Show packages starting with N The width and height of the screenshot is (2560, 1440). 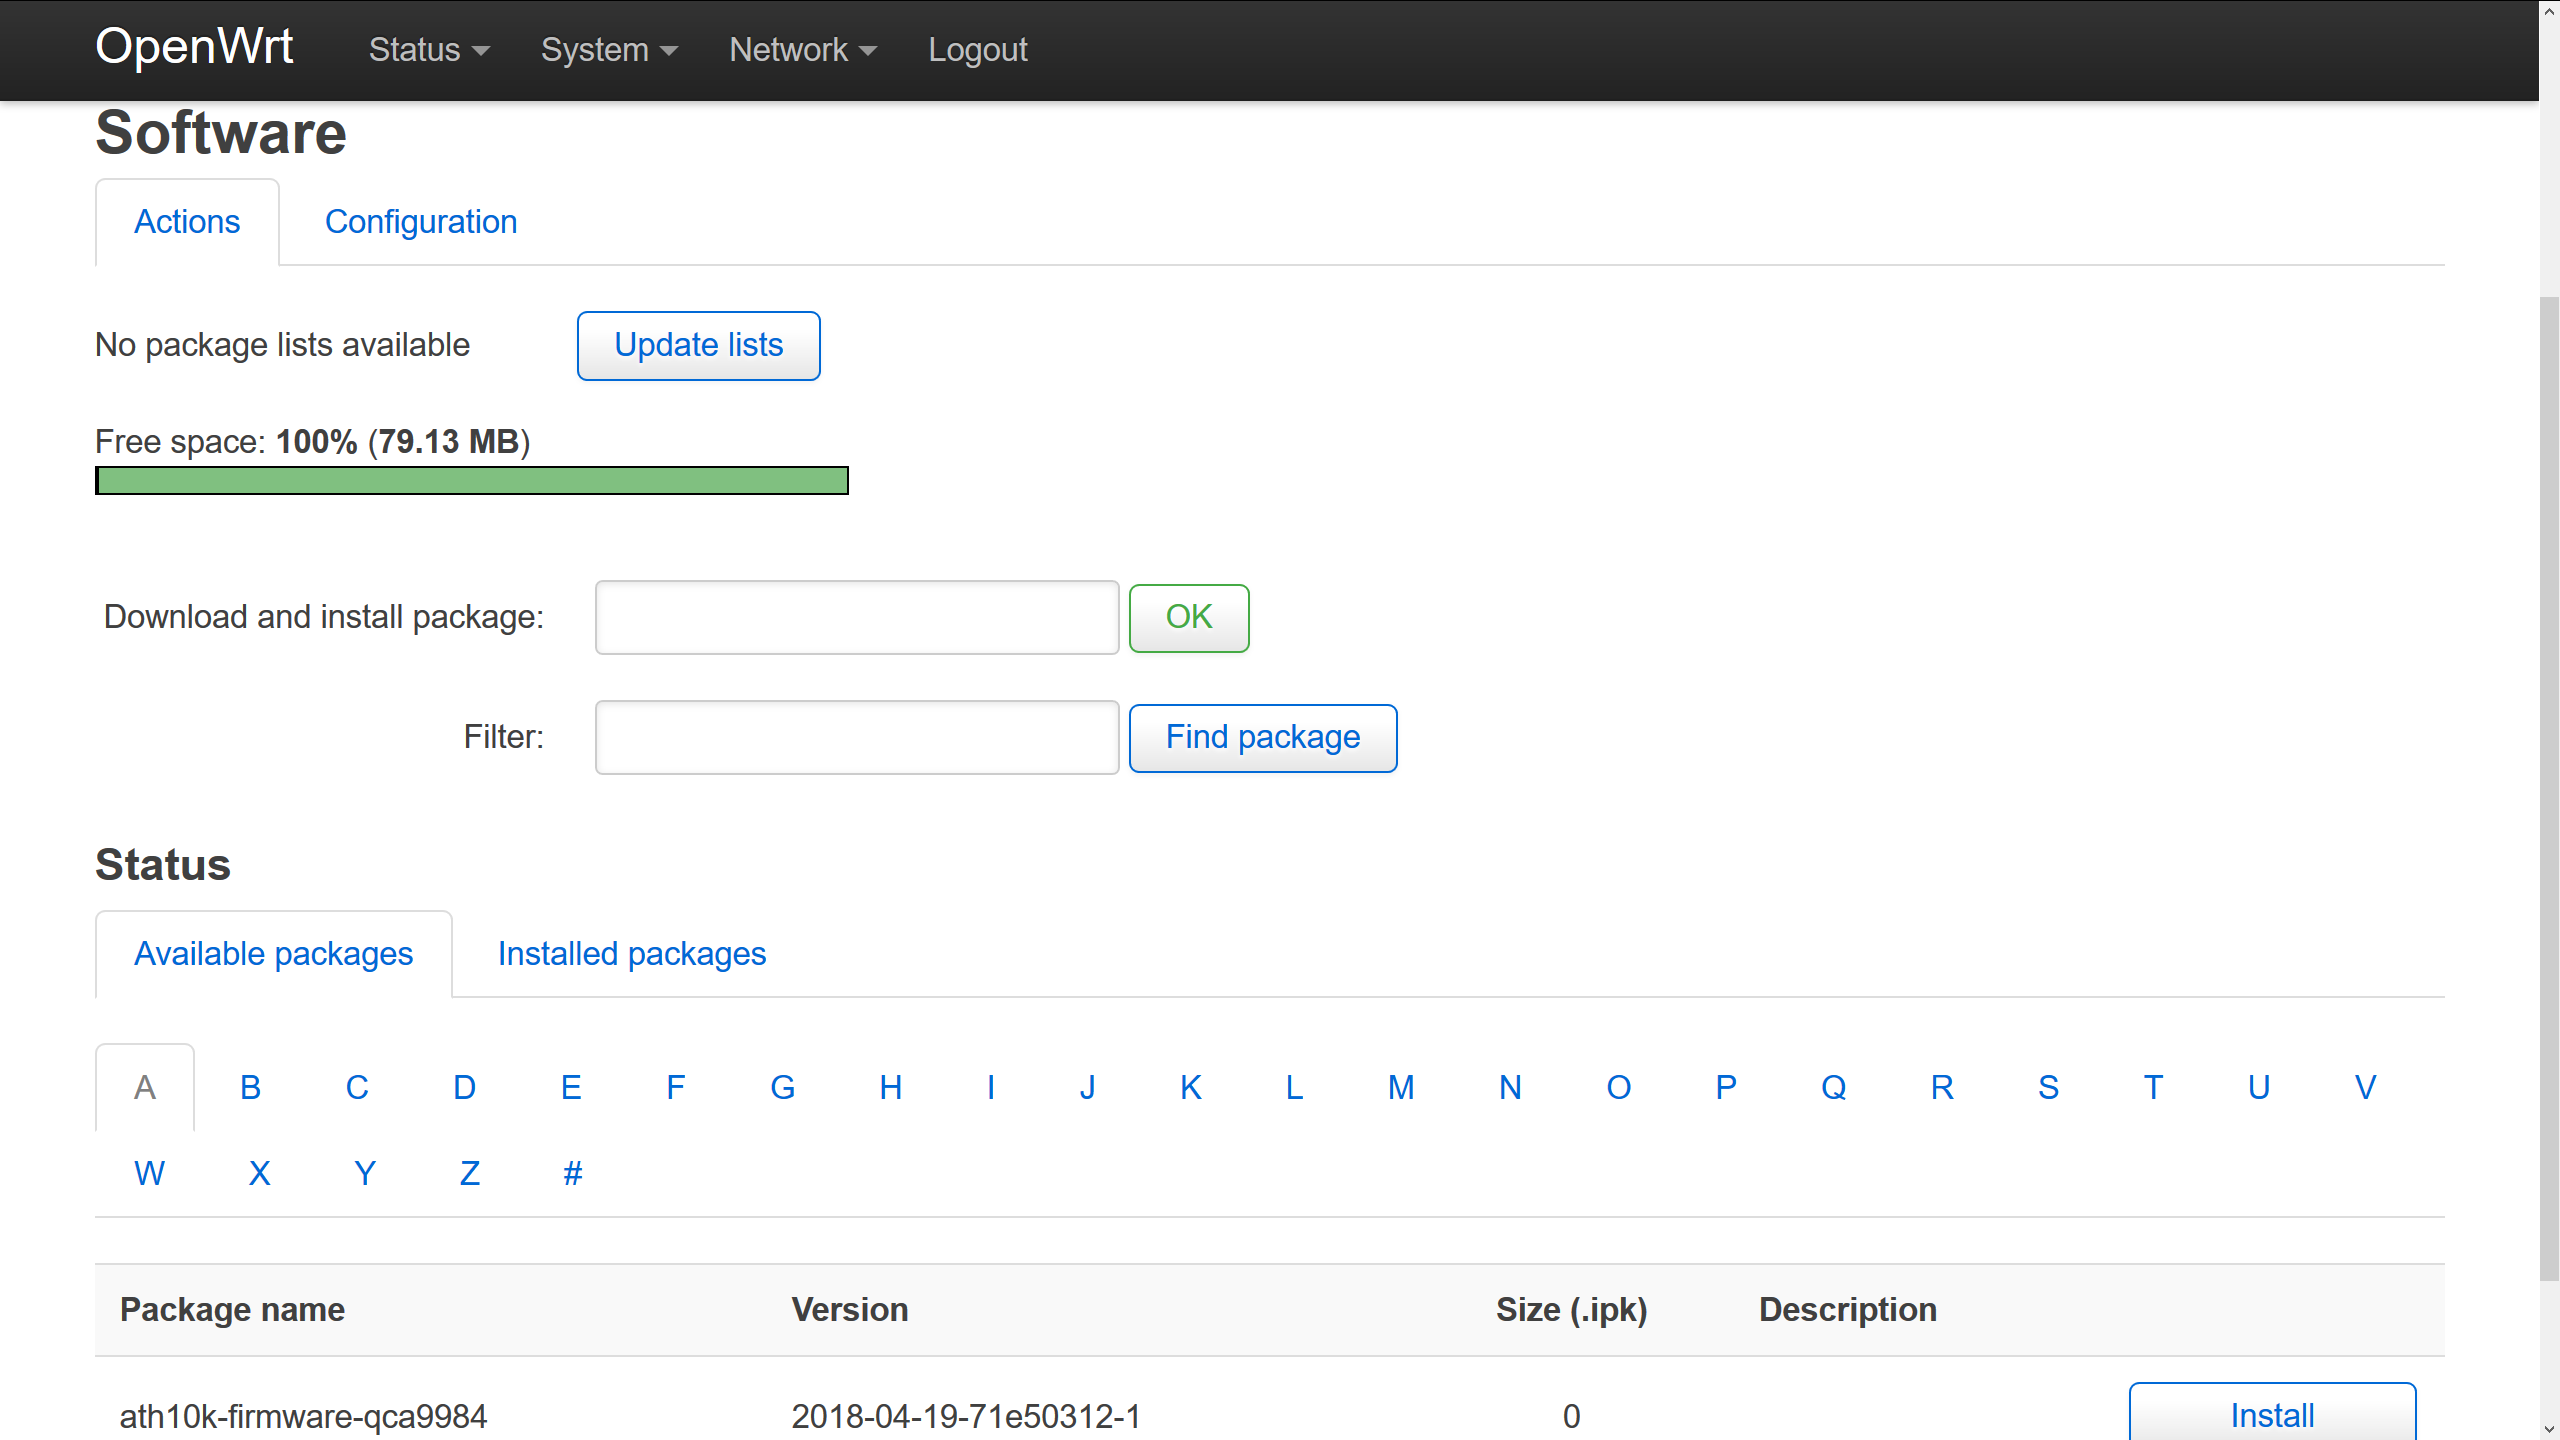(x=1510, y=1088)
